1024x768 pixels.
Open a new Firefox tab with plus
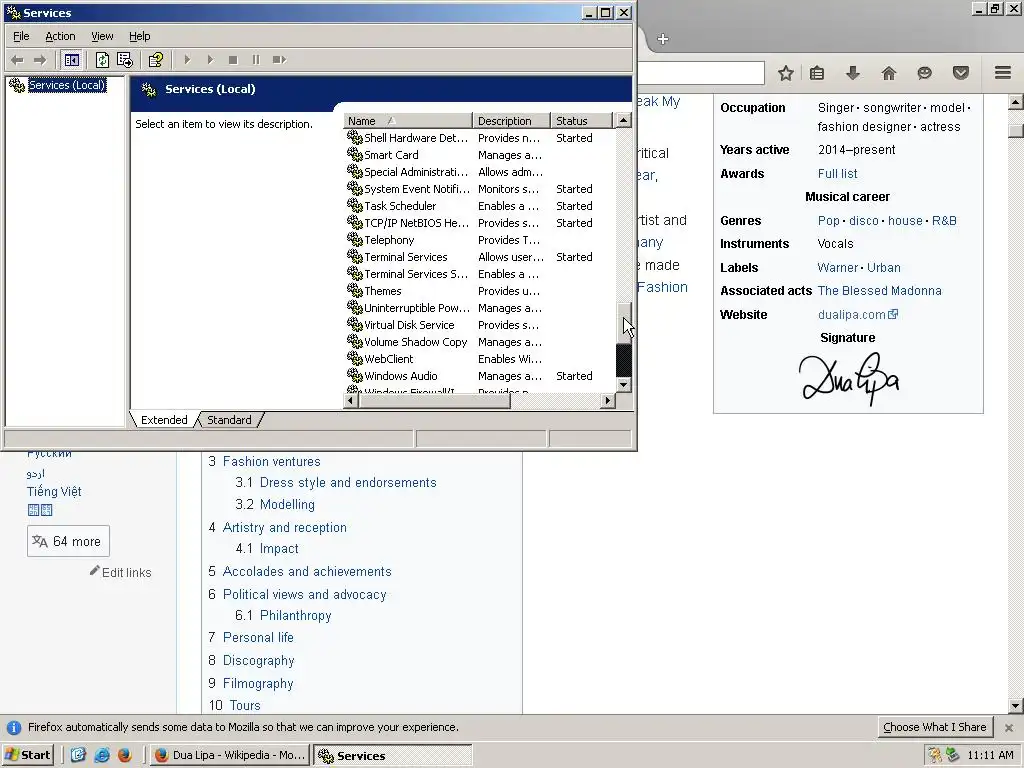663,39
